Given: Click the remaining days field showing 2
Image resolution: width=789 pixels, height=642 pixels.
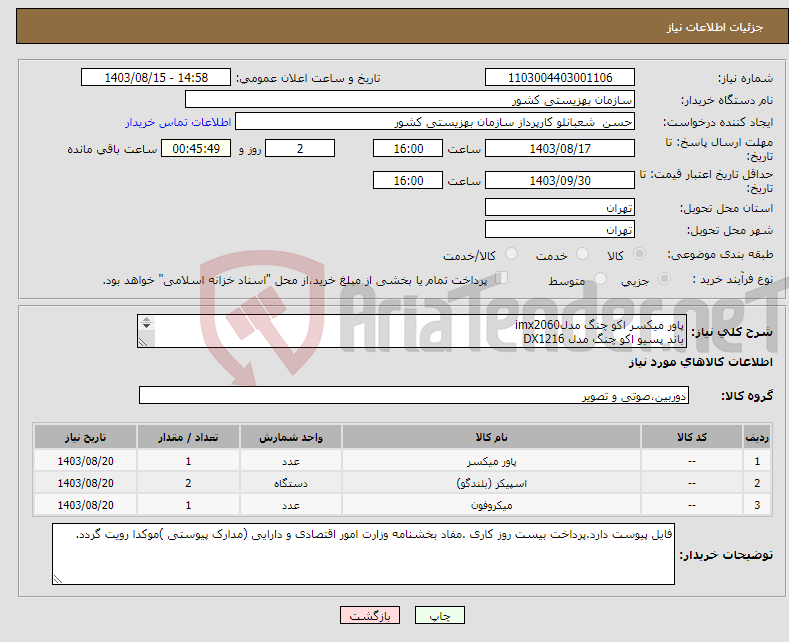Looking at the screenshot, I should pyautogui.click(x=300, y=148).
